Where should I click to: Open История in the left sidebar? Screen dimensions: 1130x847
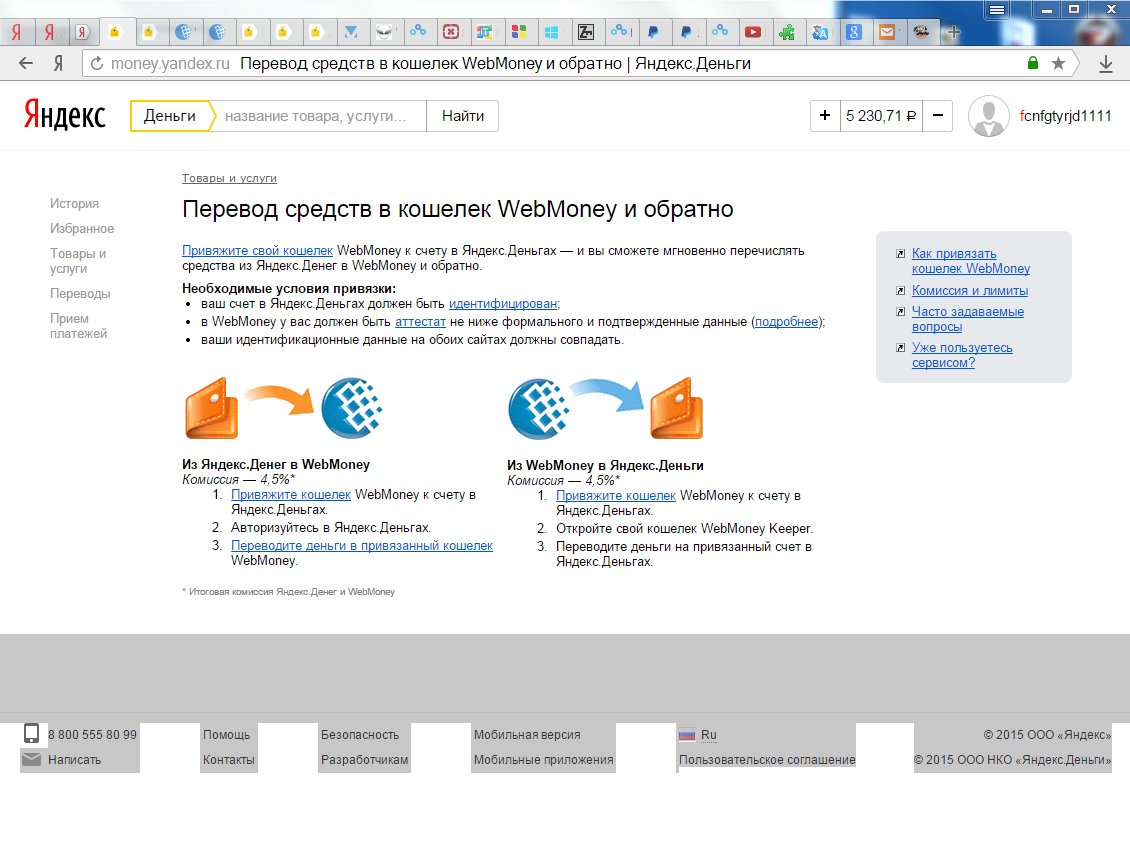point(74,203)
